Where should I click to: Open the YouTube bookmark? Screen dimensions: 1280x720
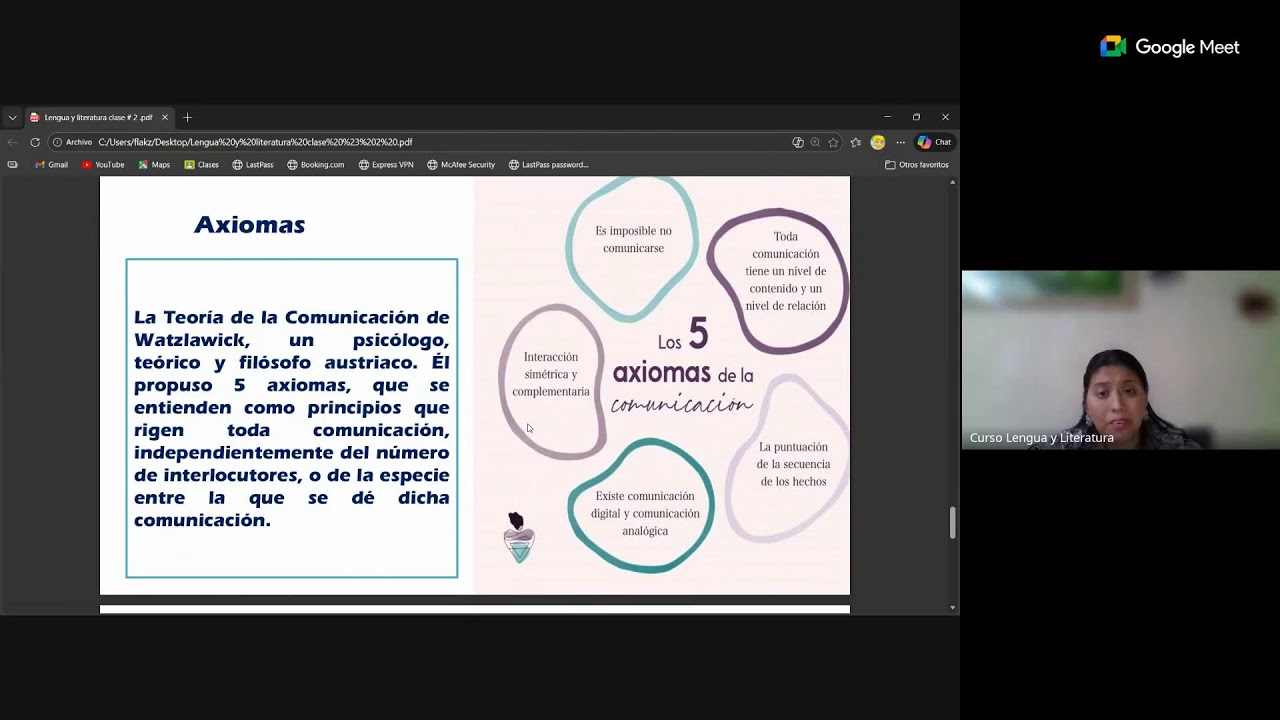[x=103, y=165]
